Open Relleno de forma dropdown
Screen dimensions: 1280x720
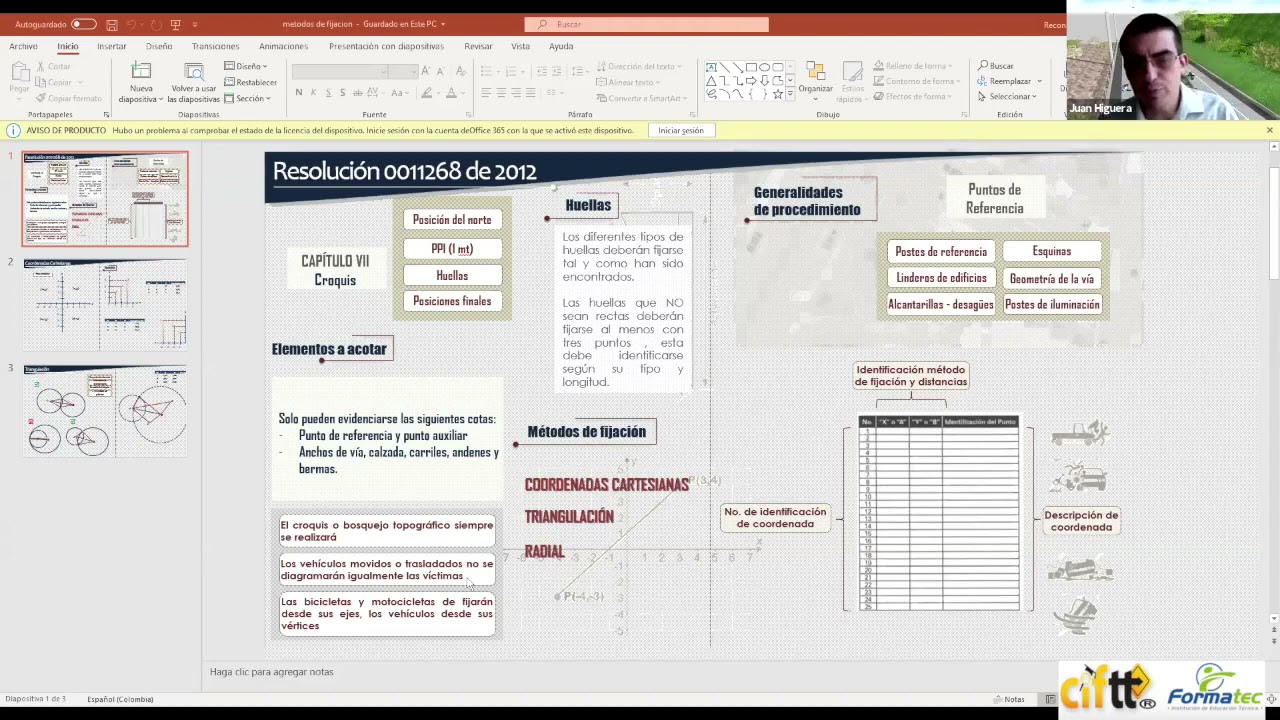(x=911, y=66)
